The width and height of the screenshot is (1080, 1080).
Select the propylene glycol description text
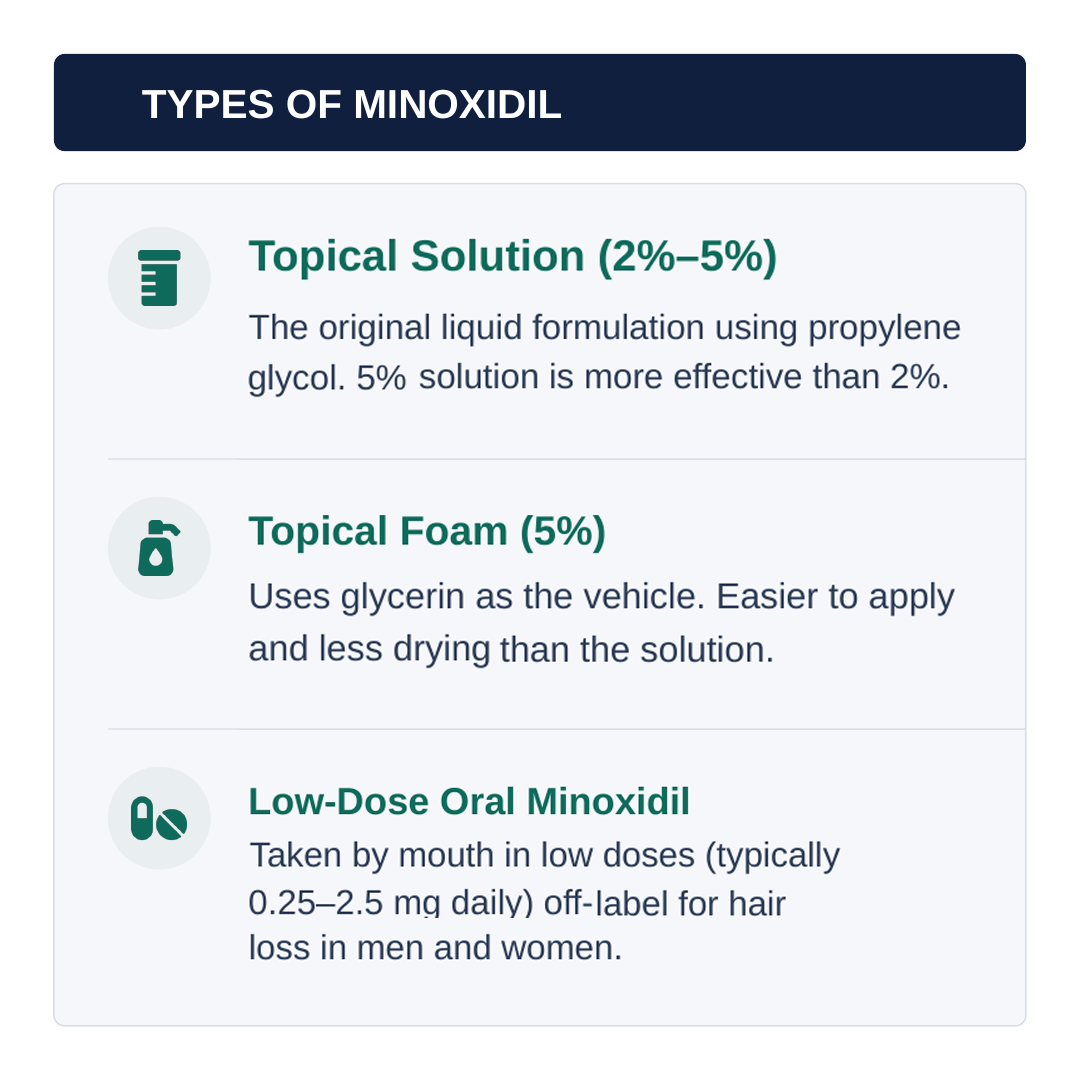pyautogui.click(x=605, y=352)
